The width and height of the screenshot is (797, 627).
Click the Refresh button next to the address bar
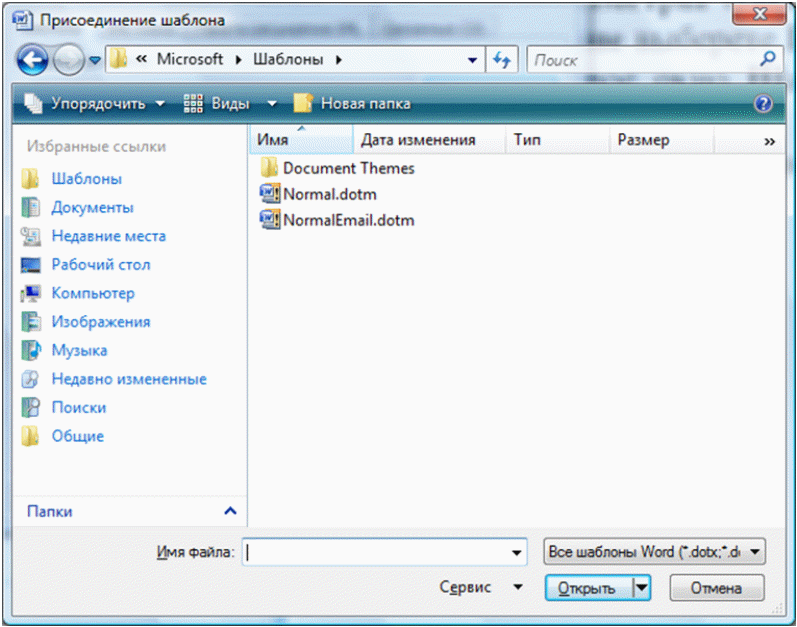[502, 60]
